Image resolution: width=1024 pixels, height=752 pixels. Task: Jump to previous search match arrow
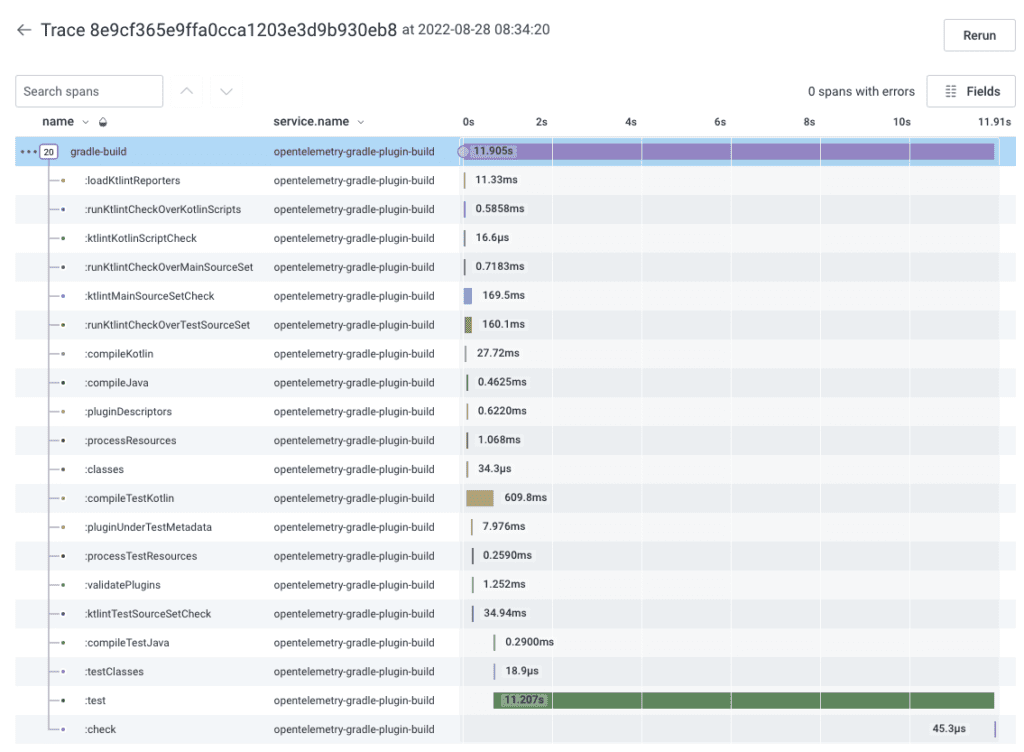pyautogui.click(x=187, y=92)
